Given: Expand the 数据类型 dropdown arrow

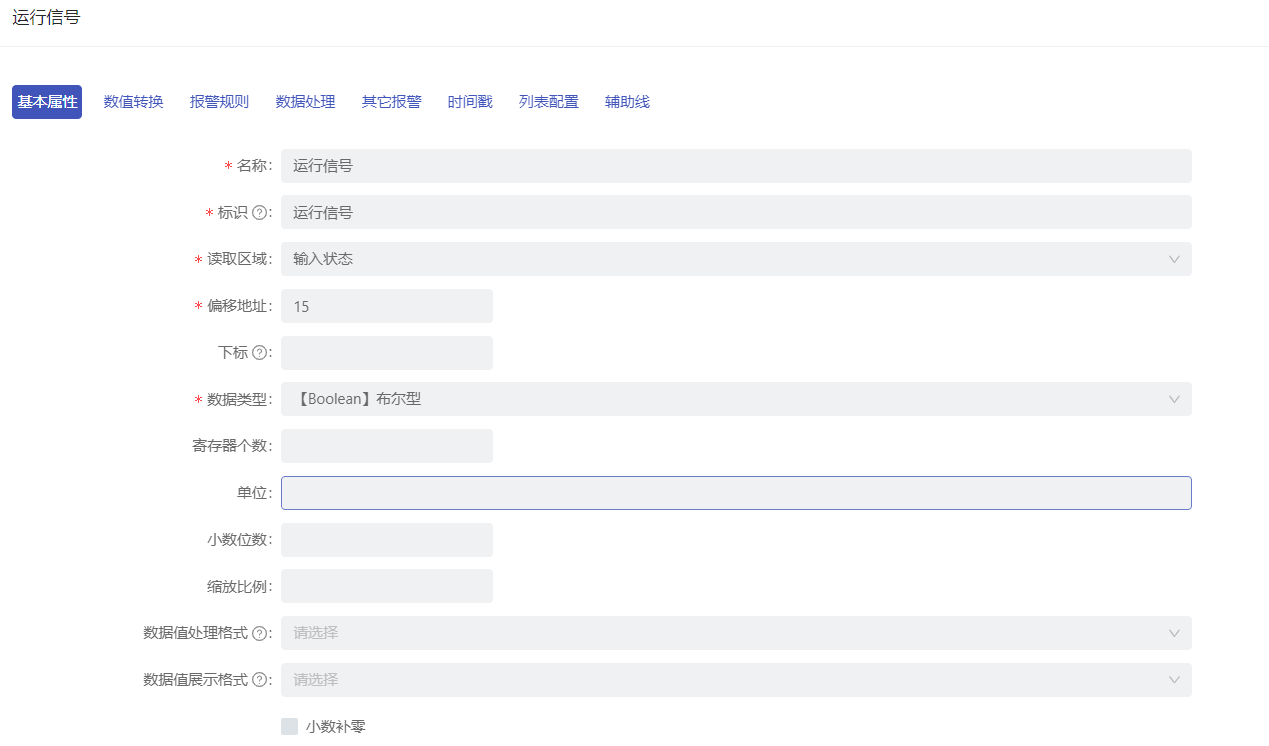Looking at the screenshot, I should (1174, 399).
